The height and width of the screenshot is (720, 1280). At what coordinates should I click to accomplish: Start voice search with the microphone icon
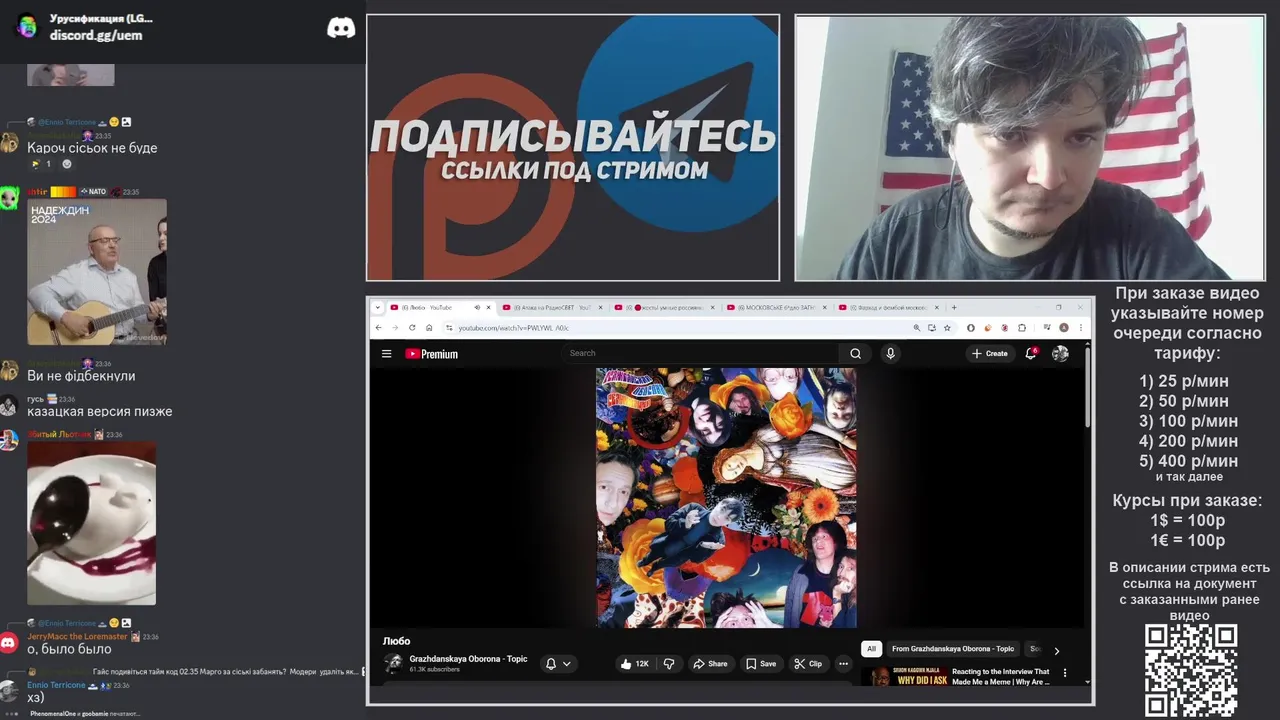890,353
